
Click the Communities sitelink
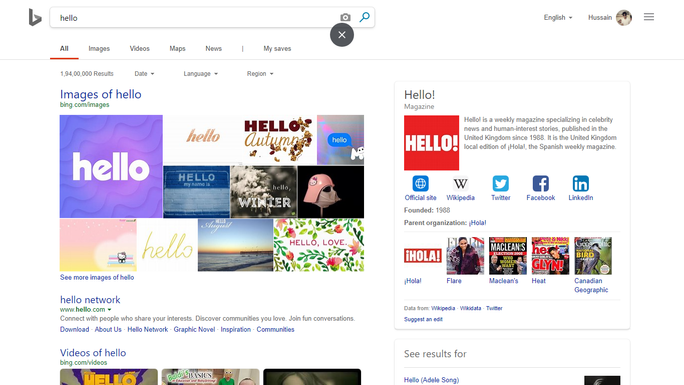click(x=275, y=329)
